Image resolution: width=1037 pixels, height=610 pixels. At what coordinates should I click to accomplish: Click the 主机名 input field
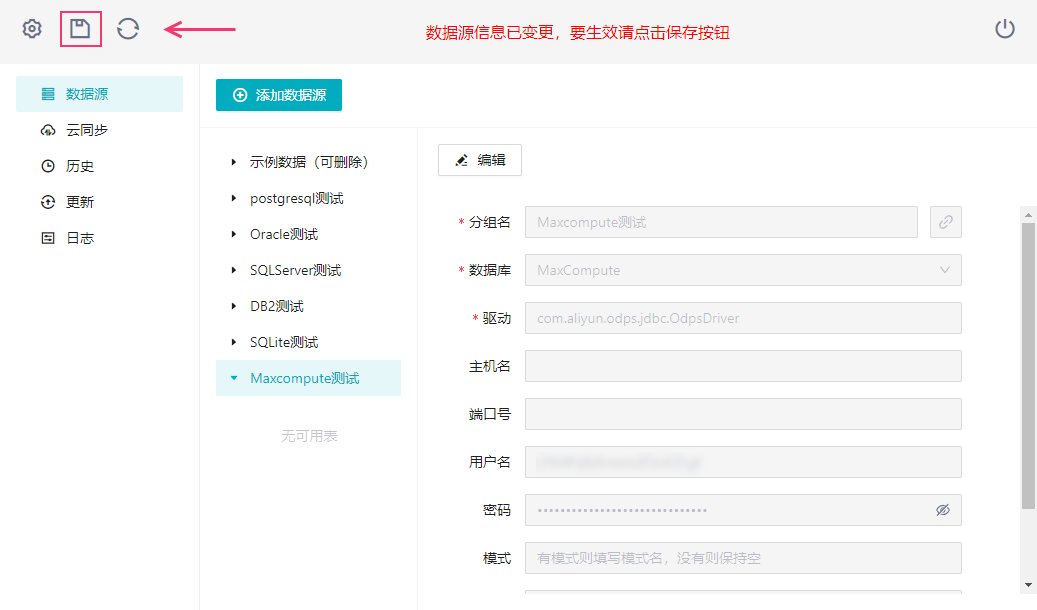(x=743, y=366)
